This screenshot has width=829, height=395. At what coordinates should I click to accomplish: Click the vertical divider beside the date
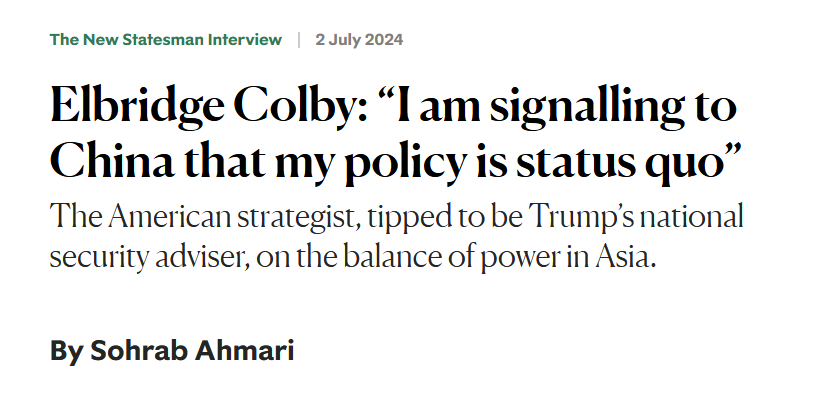coord(299,40)
